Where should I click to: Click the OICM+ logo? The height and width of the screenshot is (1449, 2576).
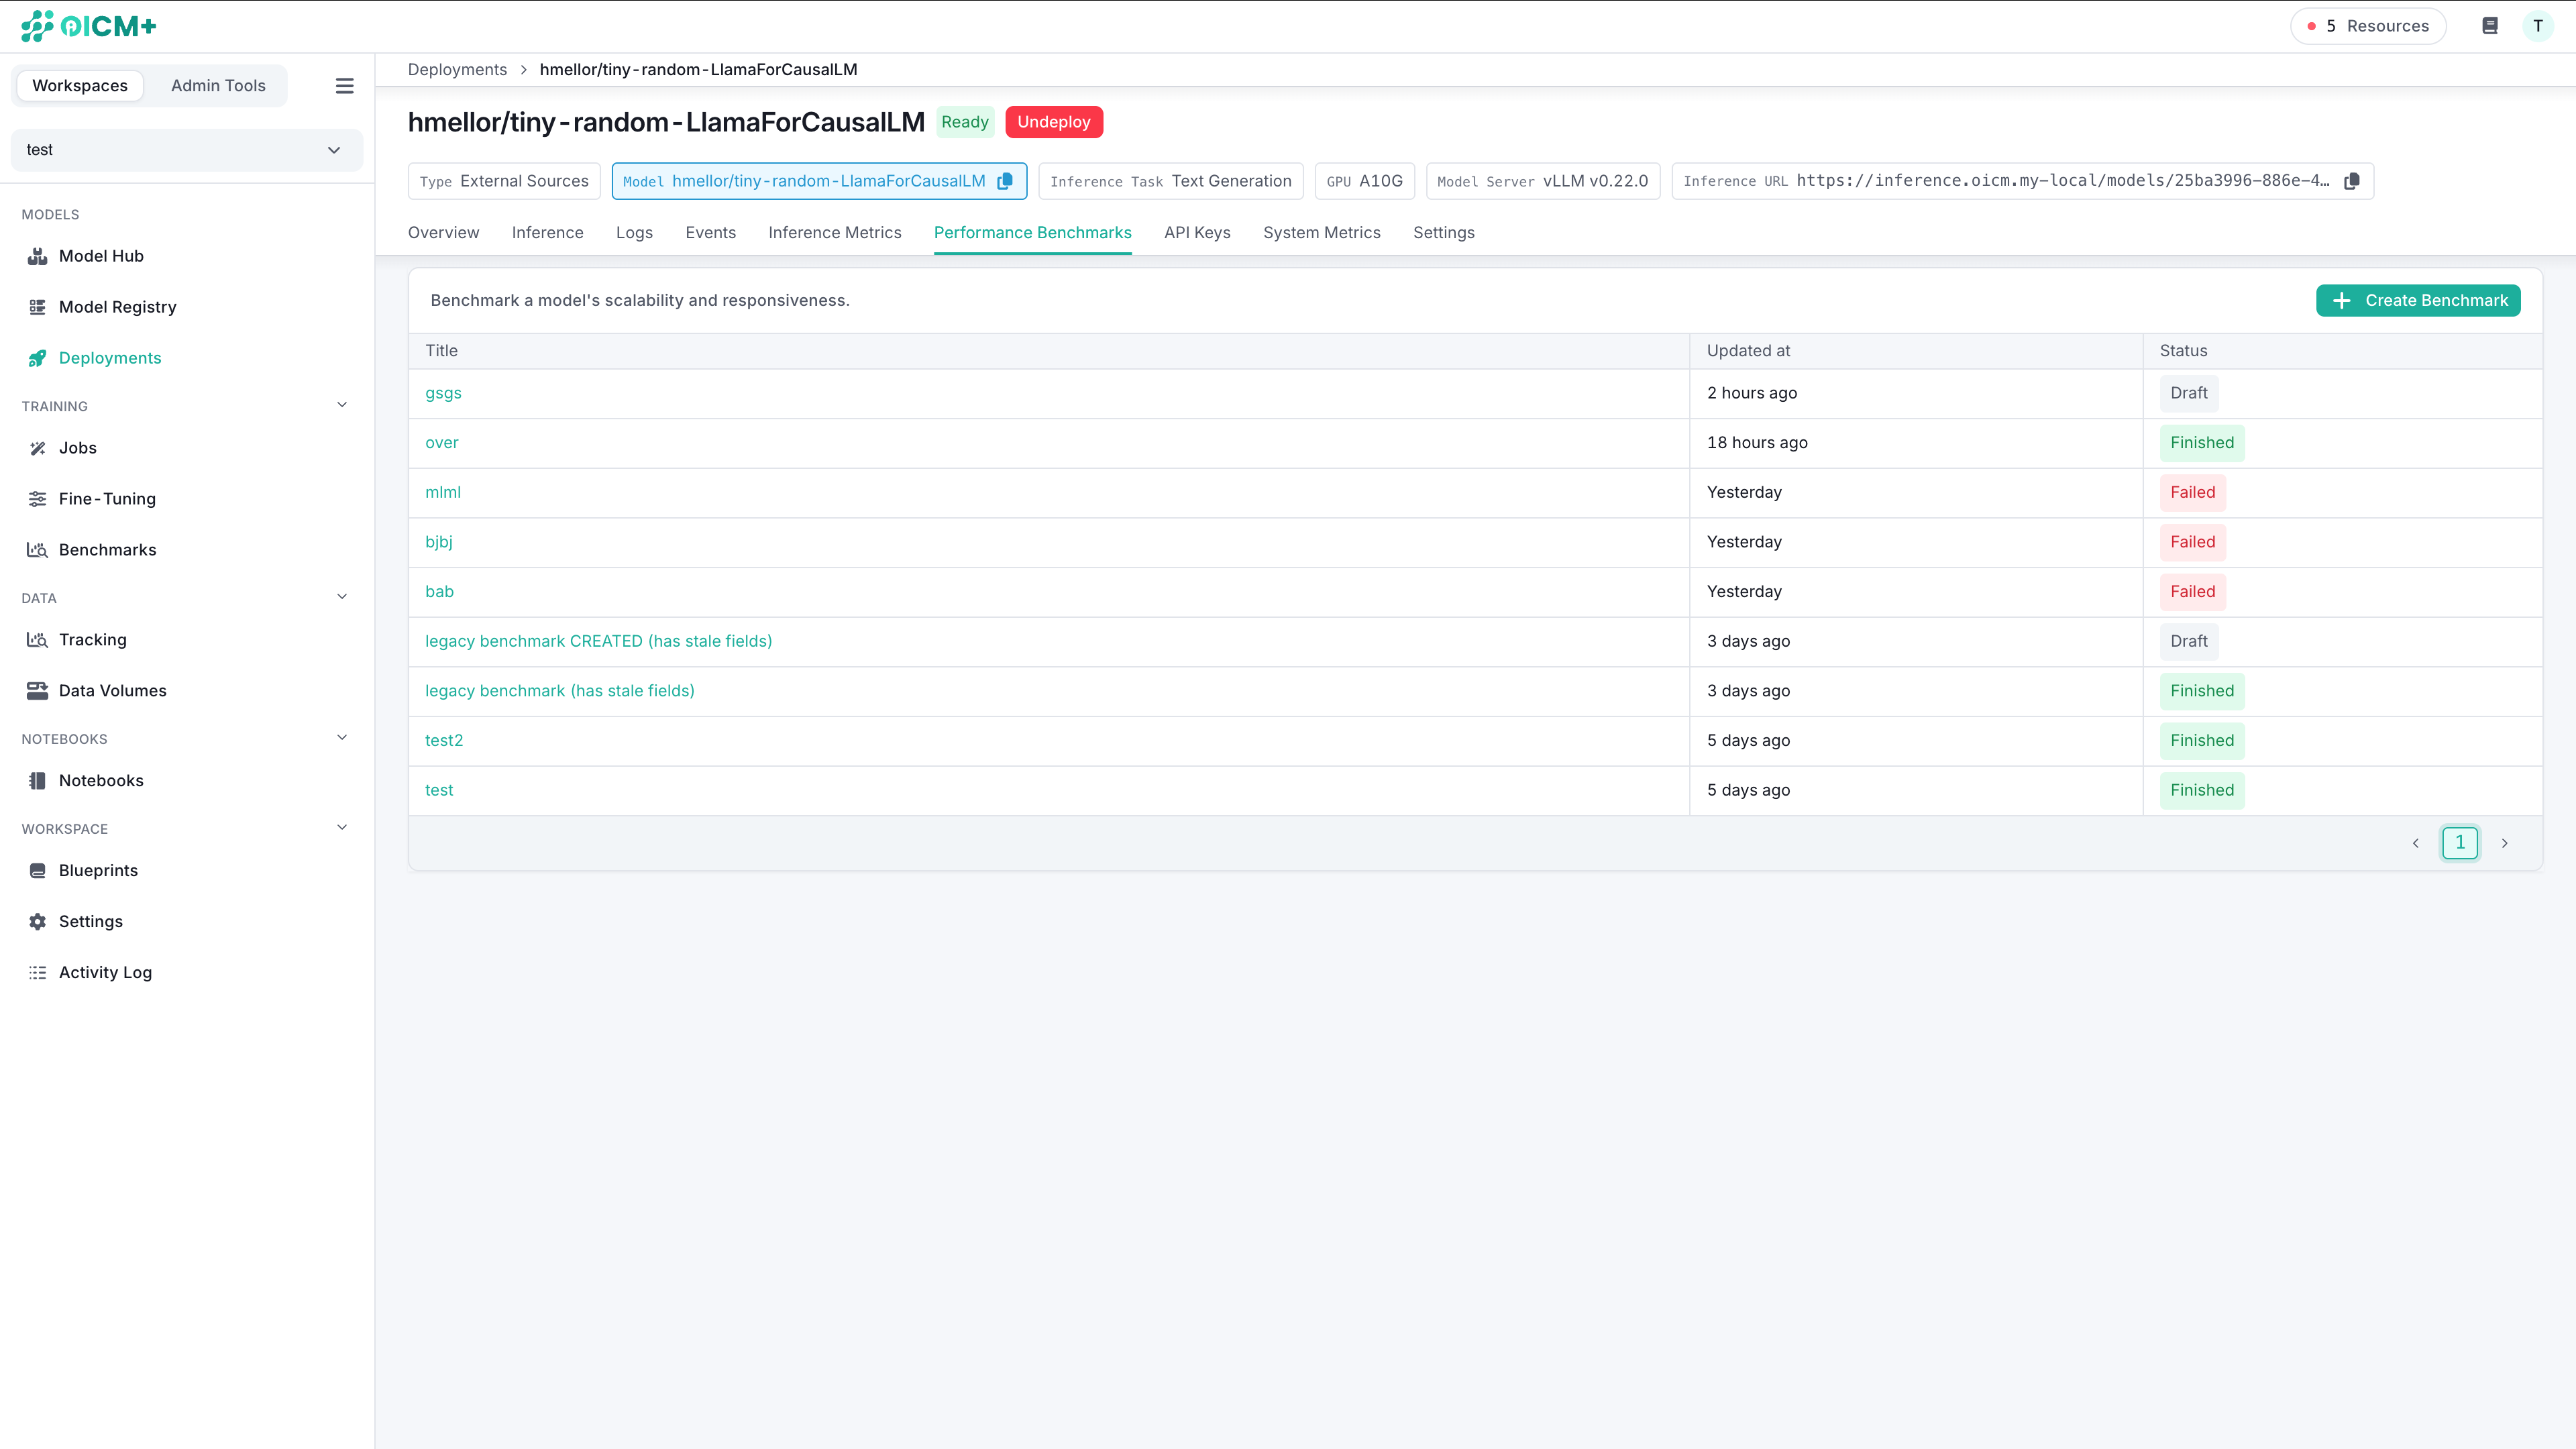[89, 26]
